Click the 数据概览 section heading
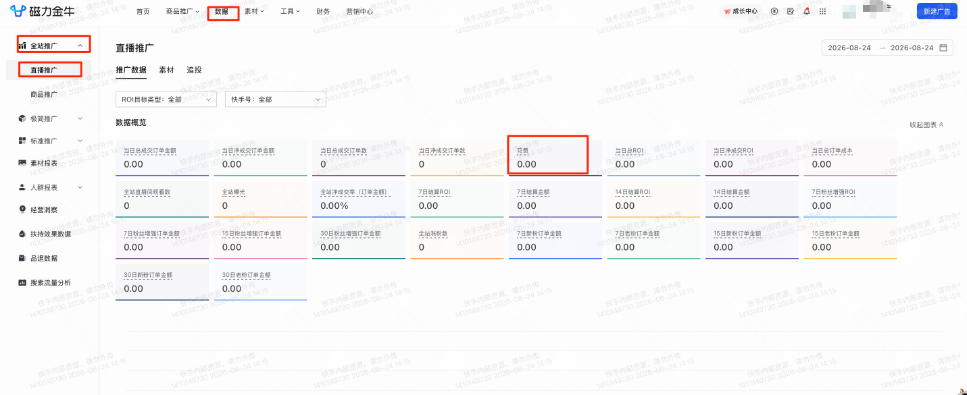 pyautogui.click(x=131, y=123)
